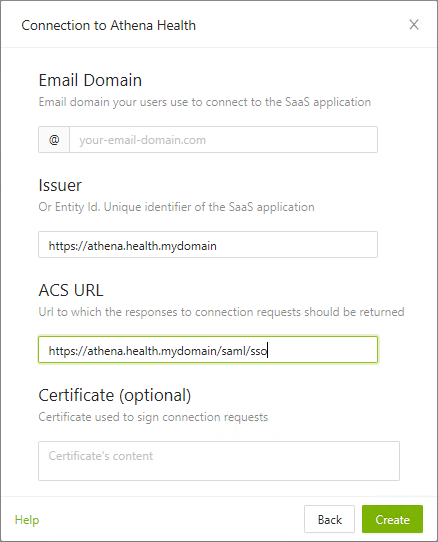Focus the your-email-domain.com input field
Viewport: 438px width, 542px height.
click(223, 140)
